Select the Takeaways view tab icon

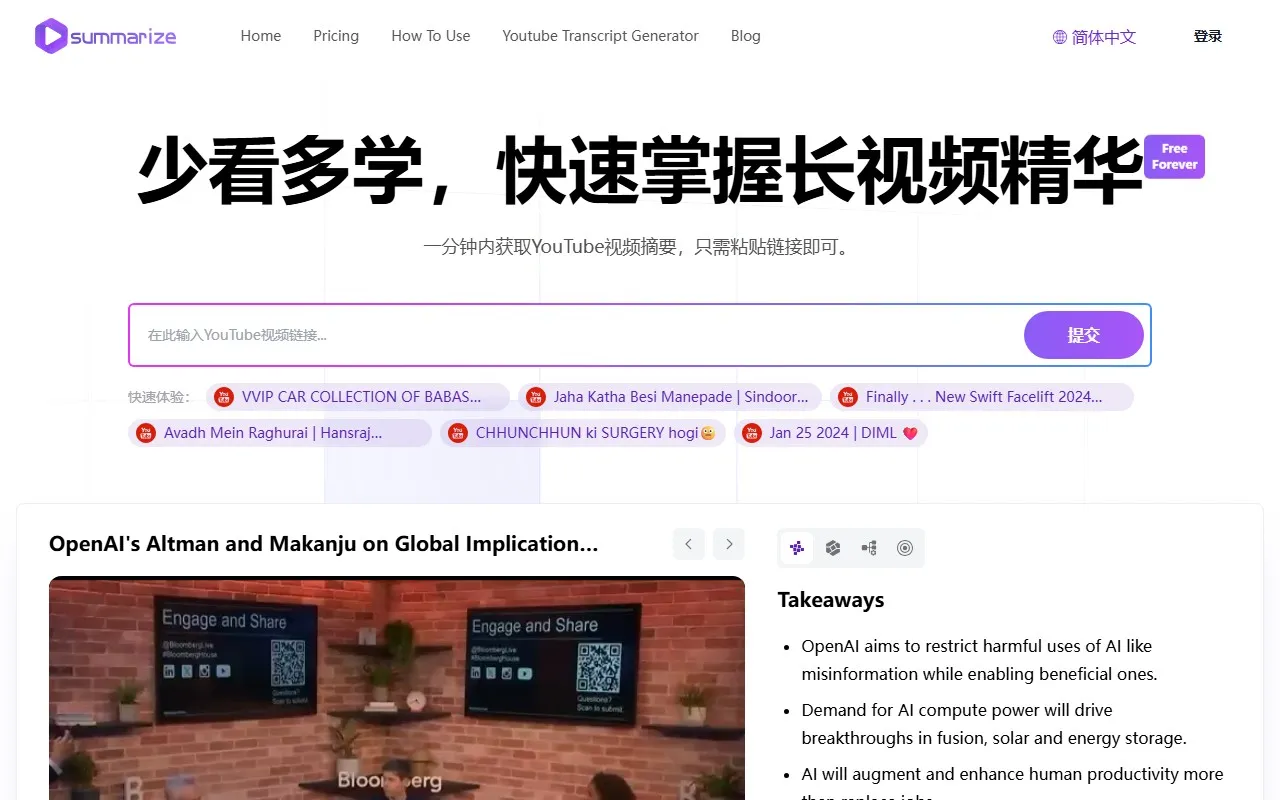pos(797,548)
